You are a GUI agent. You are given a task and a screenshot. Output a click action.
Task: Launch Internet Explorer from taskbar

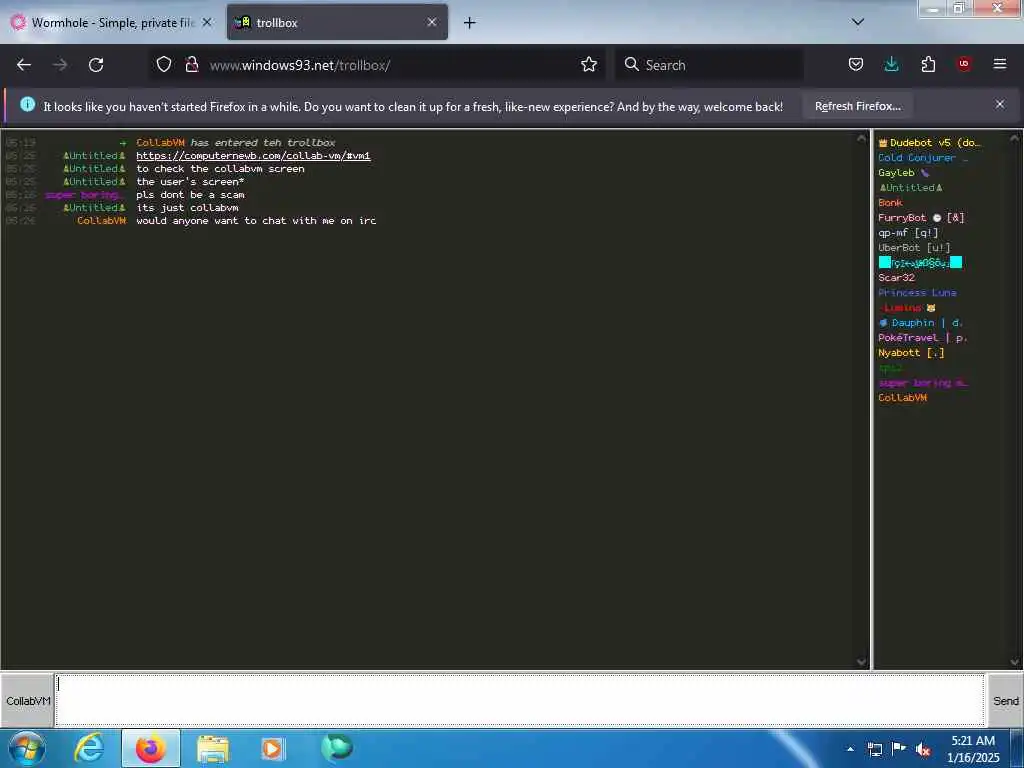coord(89,748)
